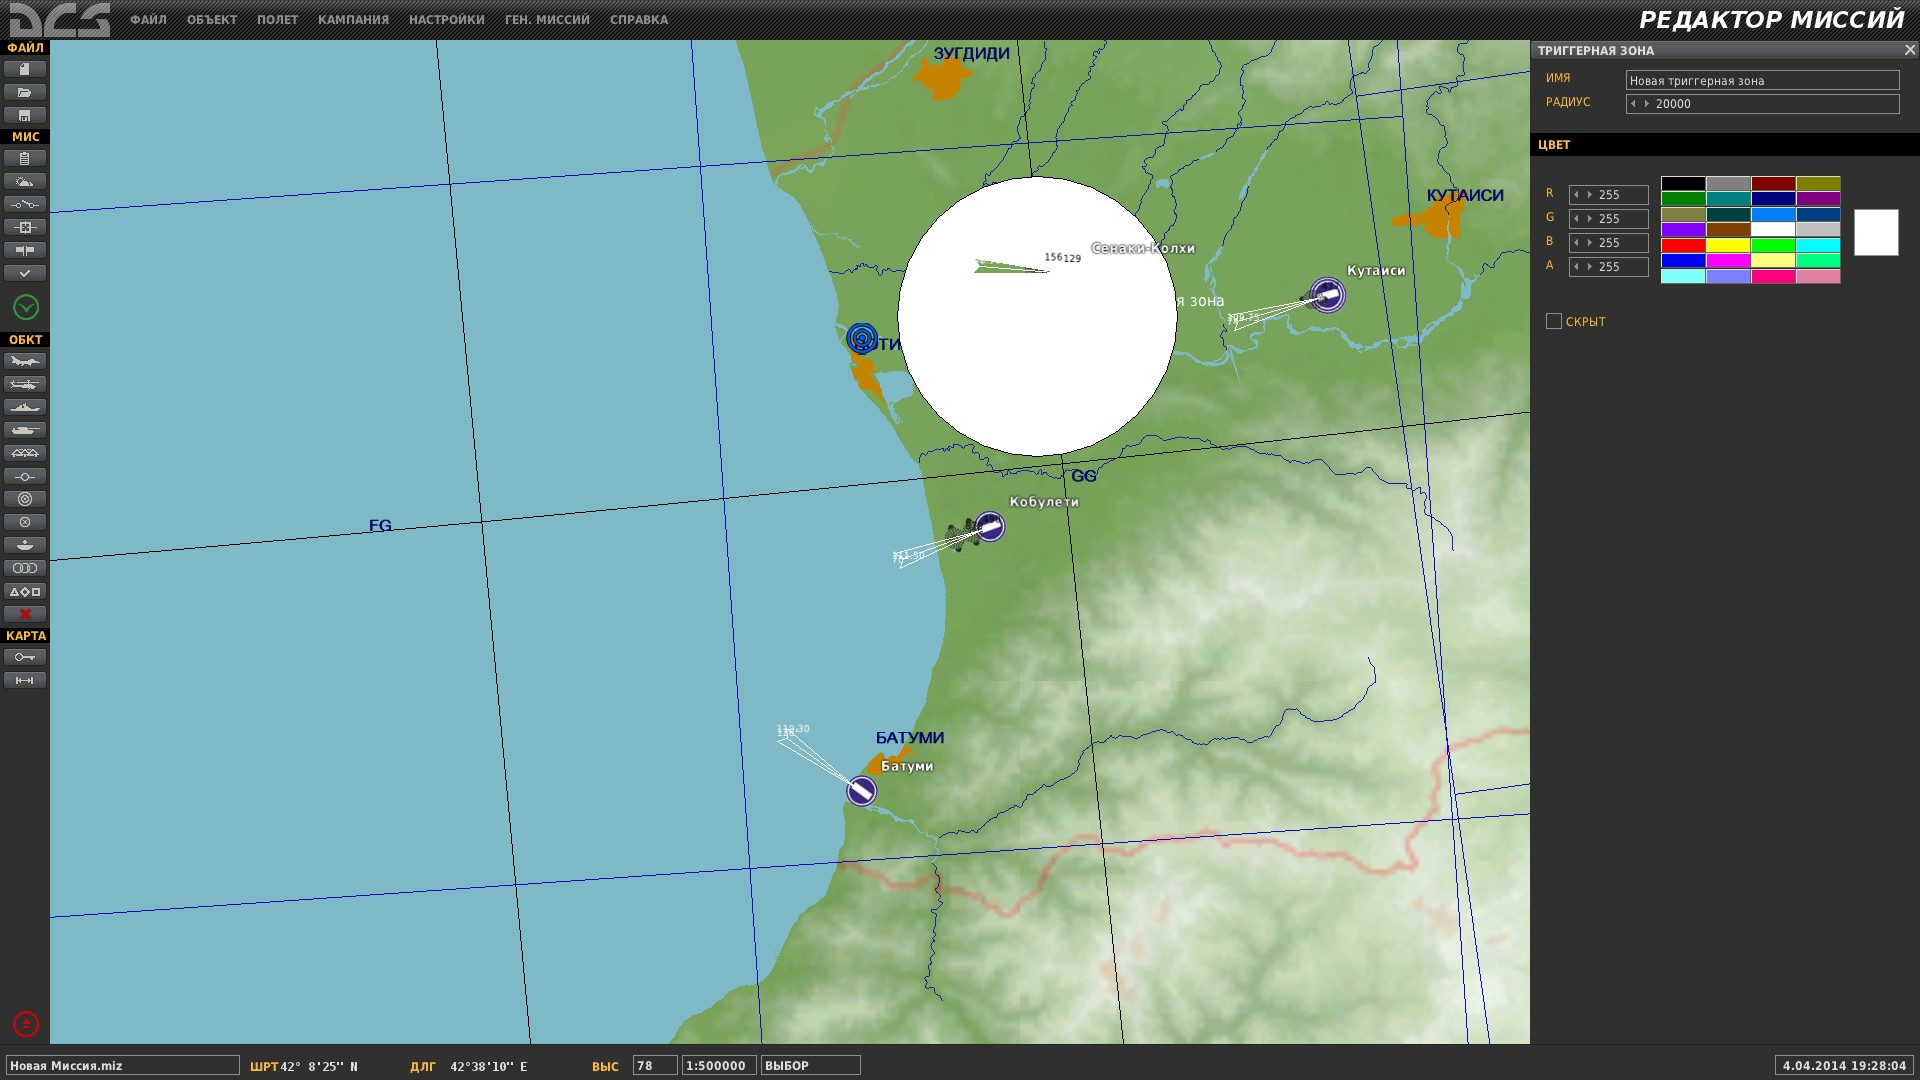This screenshot has height=1080, width=1920.
Task: Select the distance ruler map tool
Action: [x=25, y=680]
